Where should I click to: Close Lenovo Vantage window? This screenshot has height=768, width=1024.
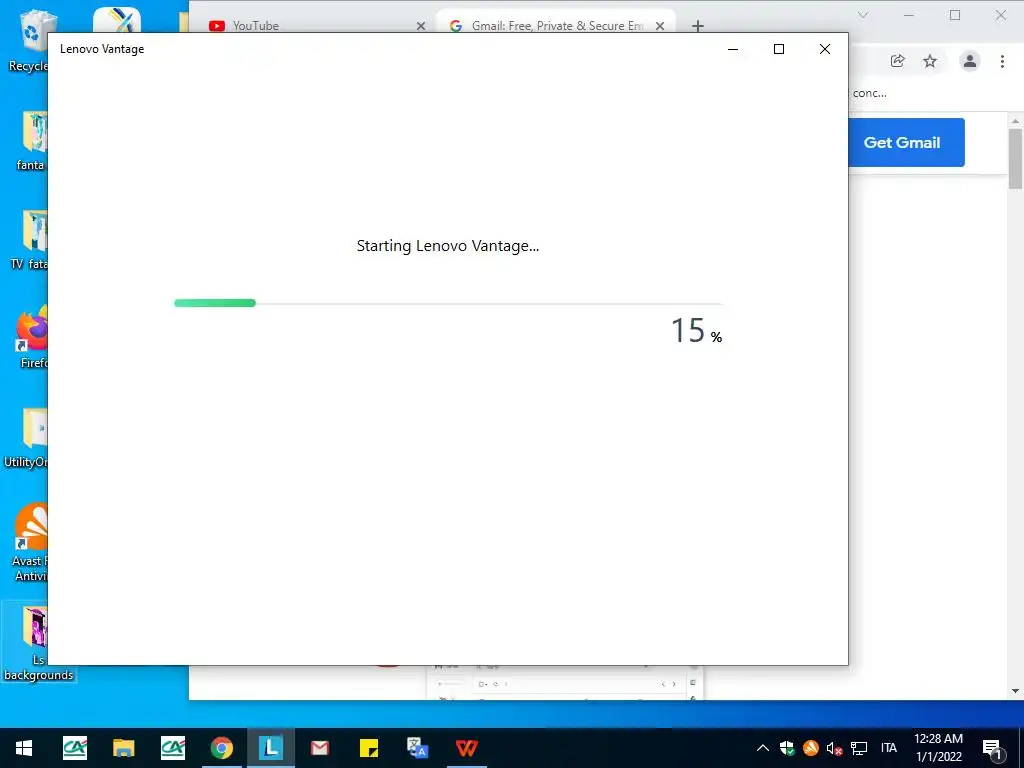(825, 49)
